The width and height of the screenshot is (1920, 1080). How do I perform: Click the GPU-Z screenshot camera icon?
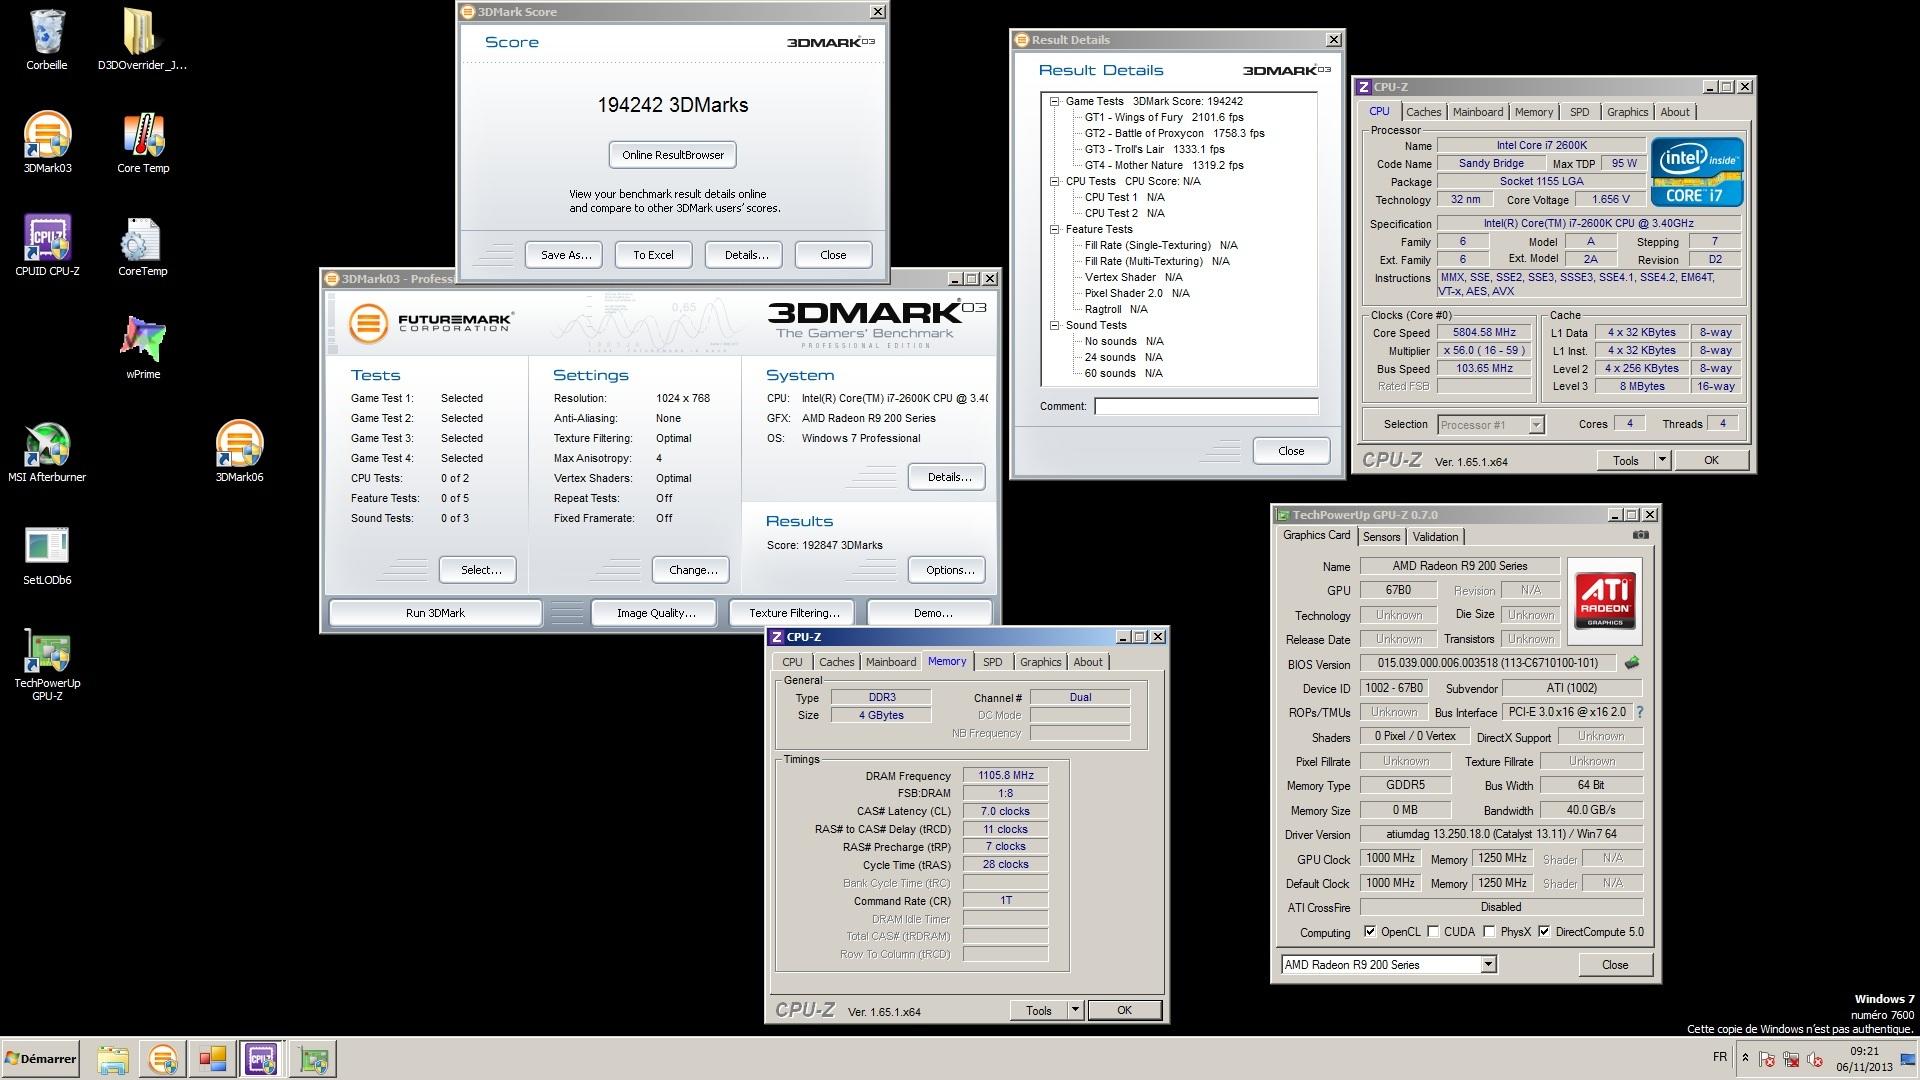[1640, 535]
